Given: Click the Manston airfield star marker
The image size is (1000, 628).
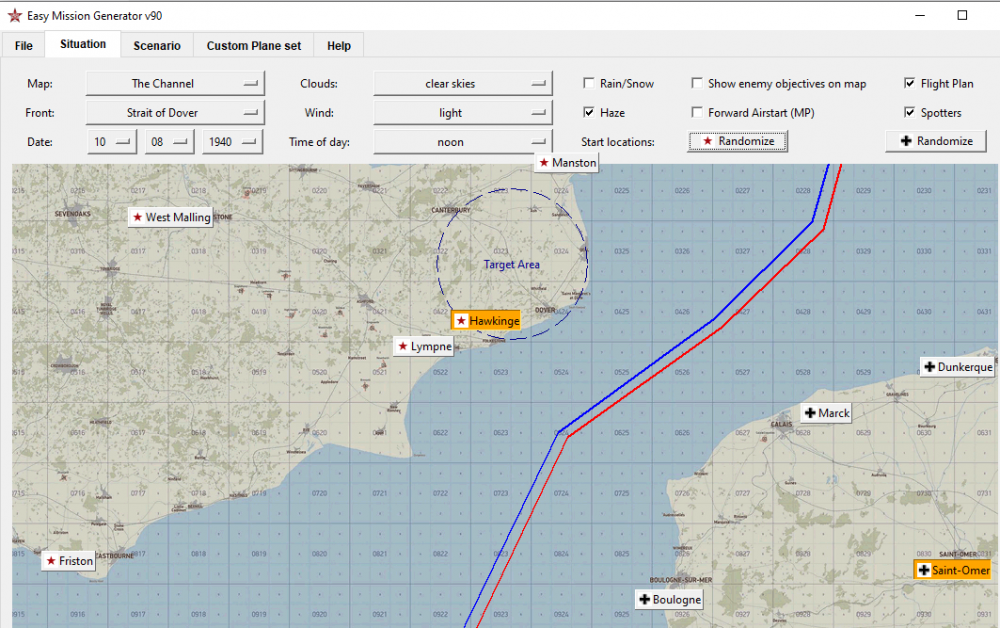Looking at the screenshot, I should [566, 163].
